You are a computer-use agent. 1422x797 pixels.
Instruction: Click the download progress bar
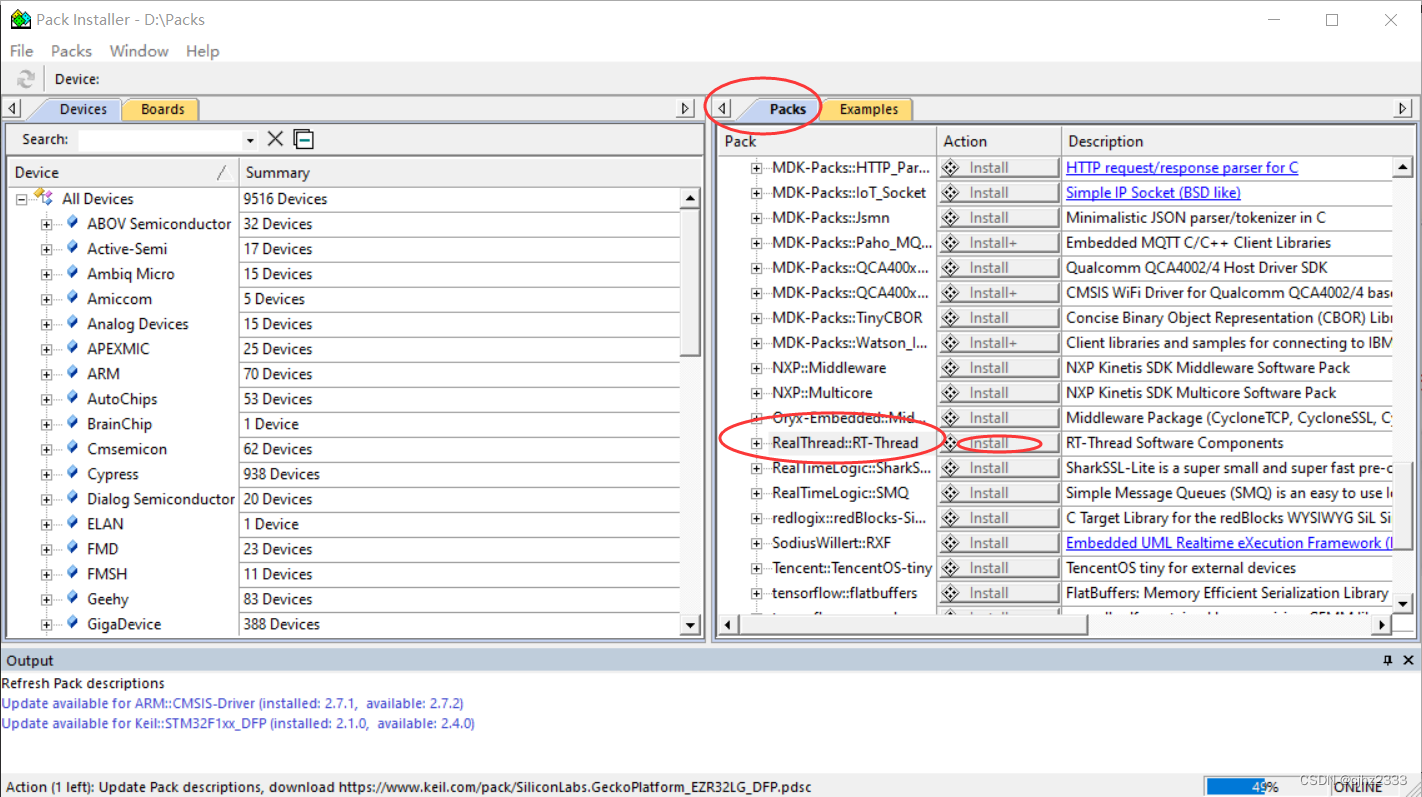[1263, 786]
